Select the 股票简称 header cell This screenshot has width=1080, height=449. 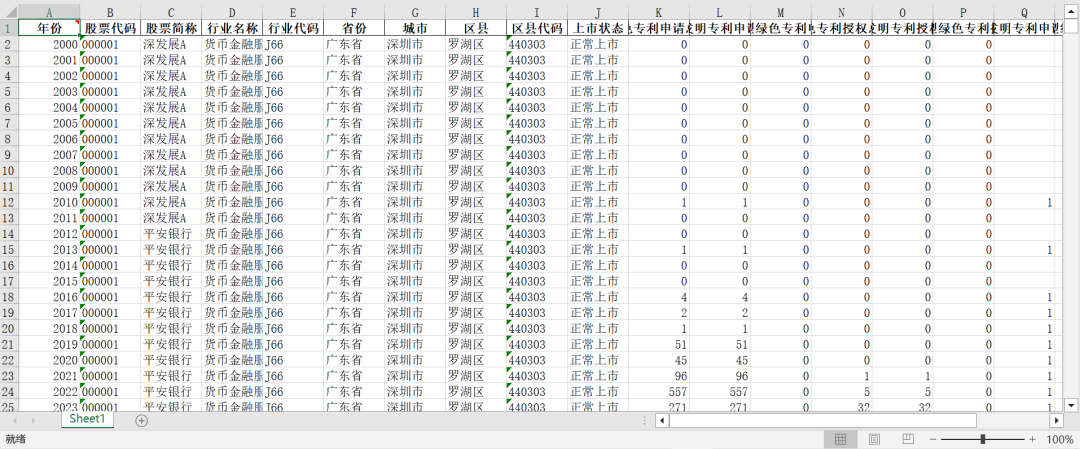coord(171,28)
